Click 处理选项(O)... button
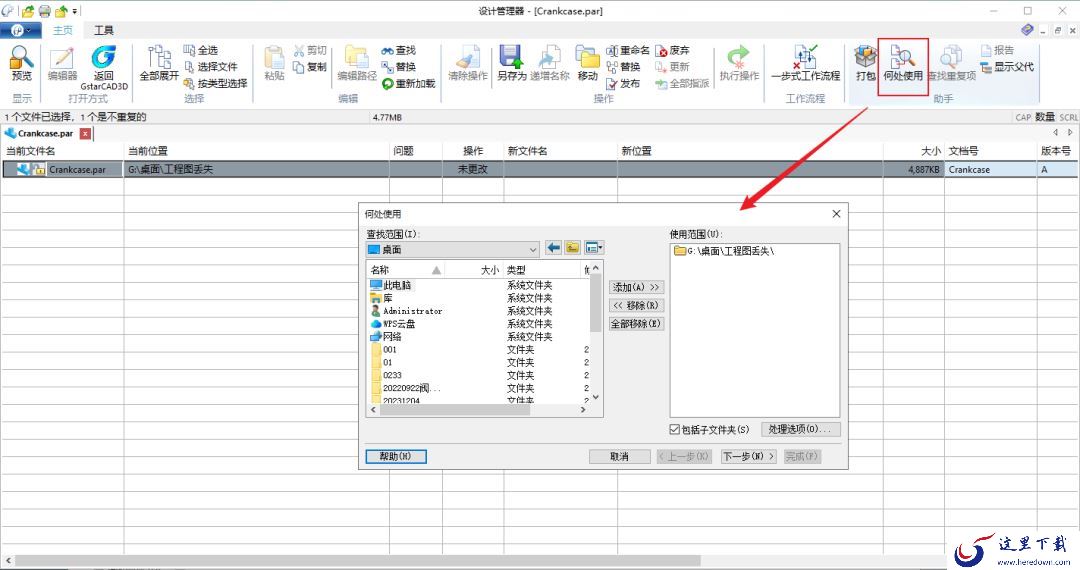 [x=800, y=429]
